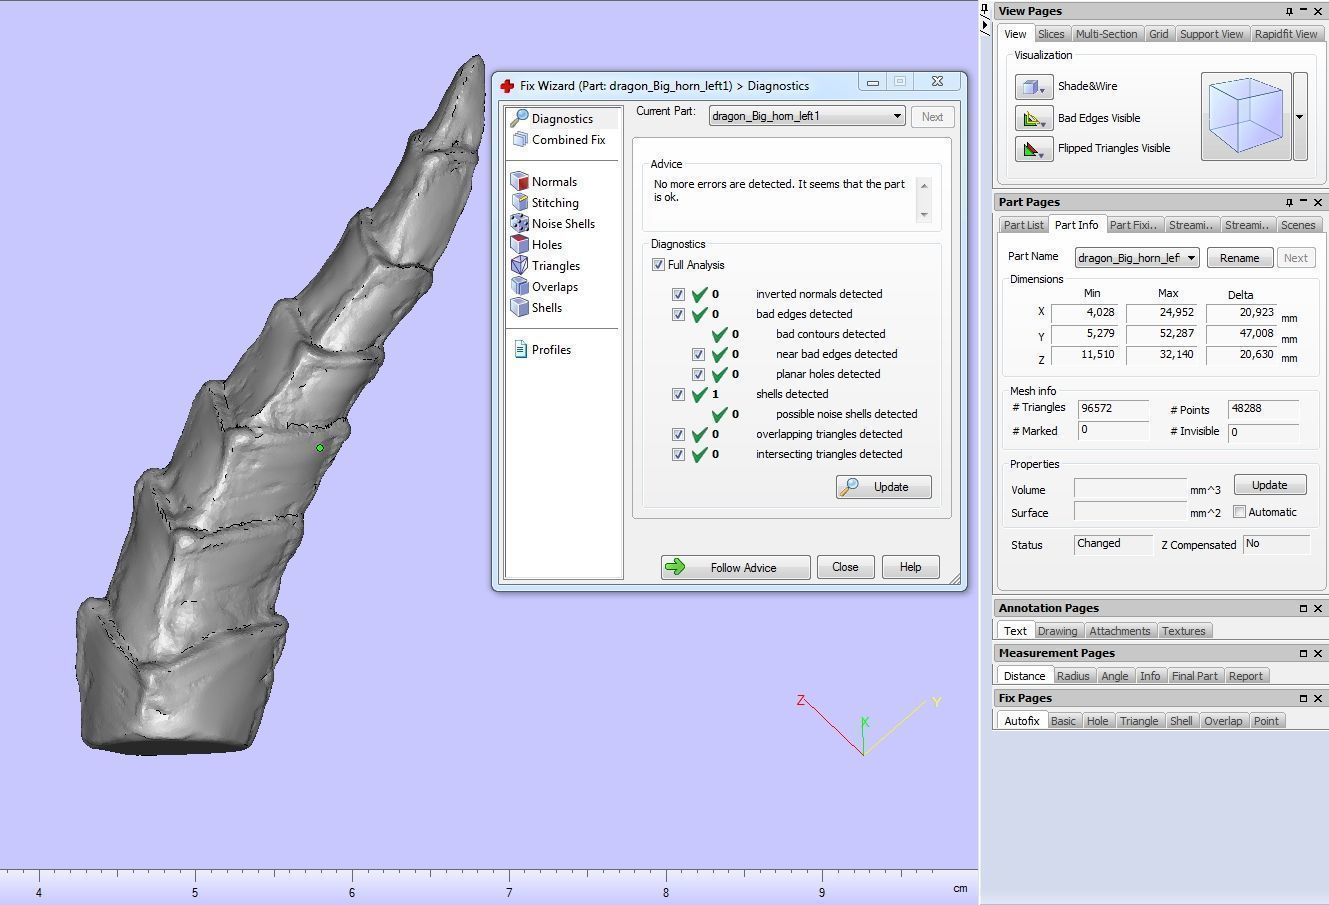This screenshot has height=905, width=1329.
Task: Click Update in the Fix Wizard diagnostics
Action: (884, 487)
